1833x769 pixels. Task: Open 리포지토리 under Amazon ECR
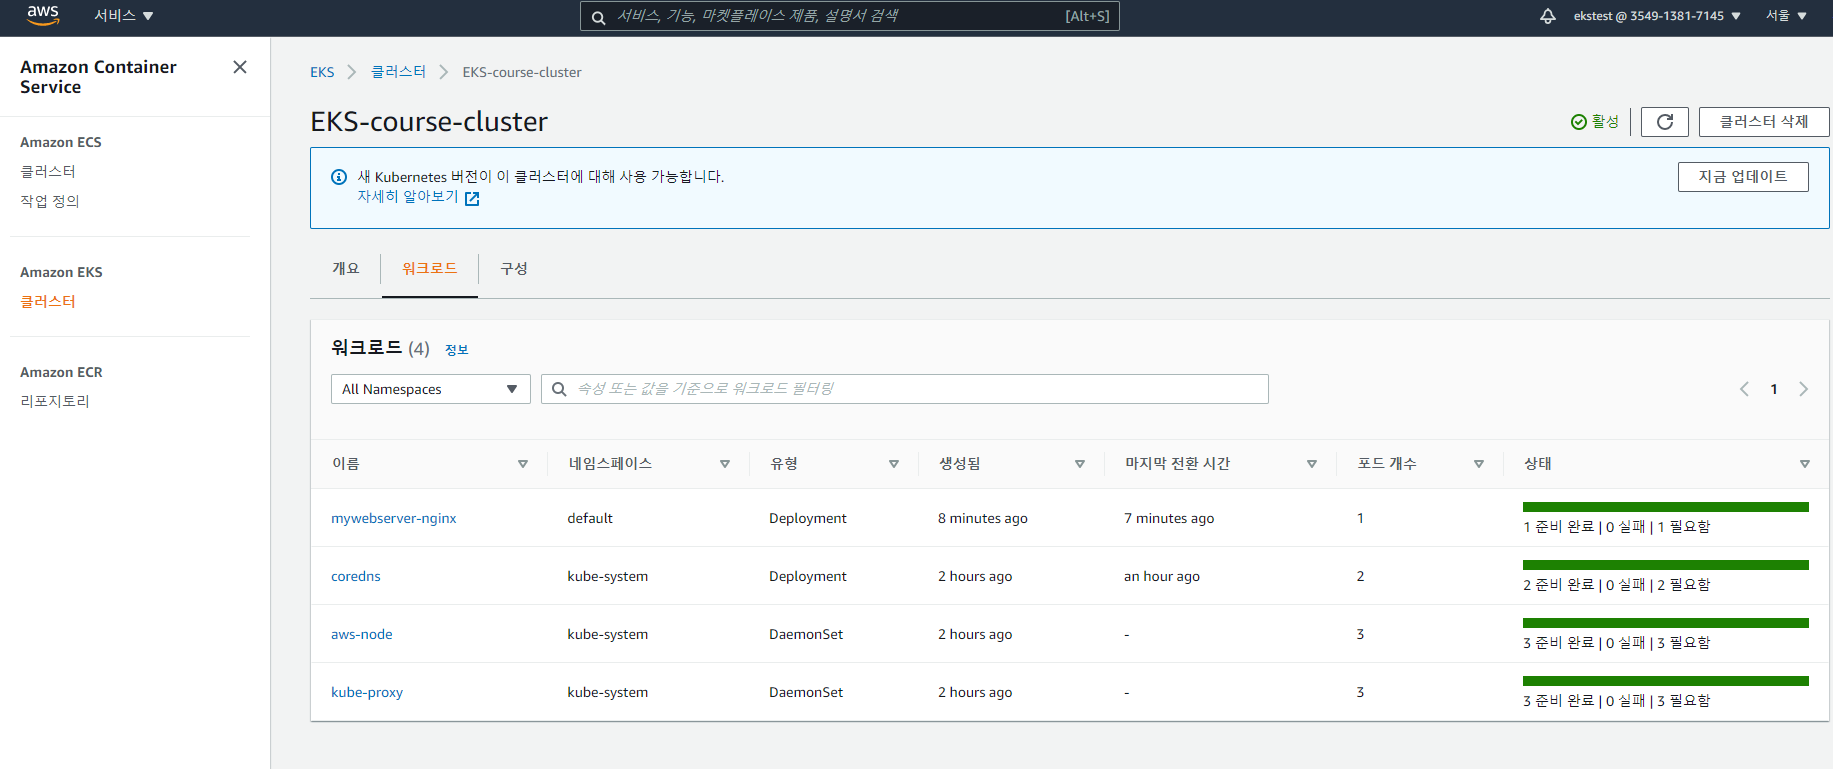(55, 401)
